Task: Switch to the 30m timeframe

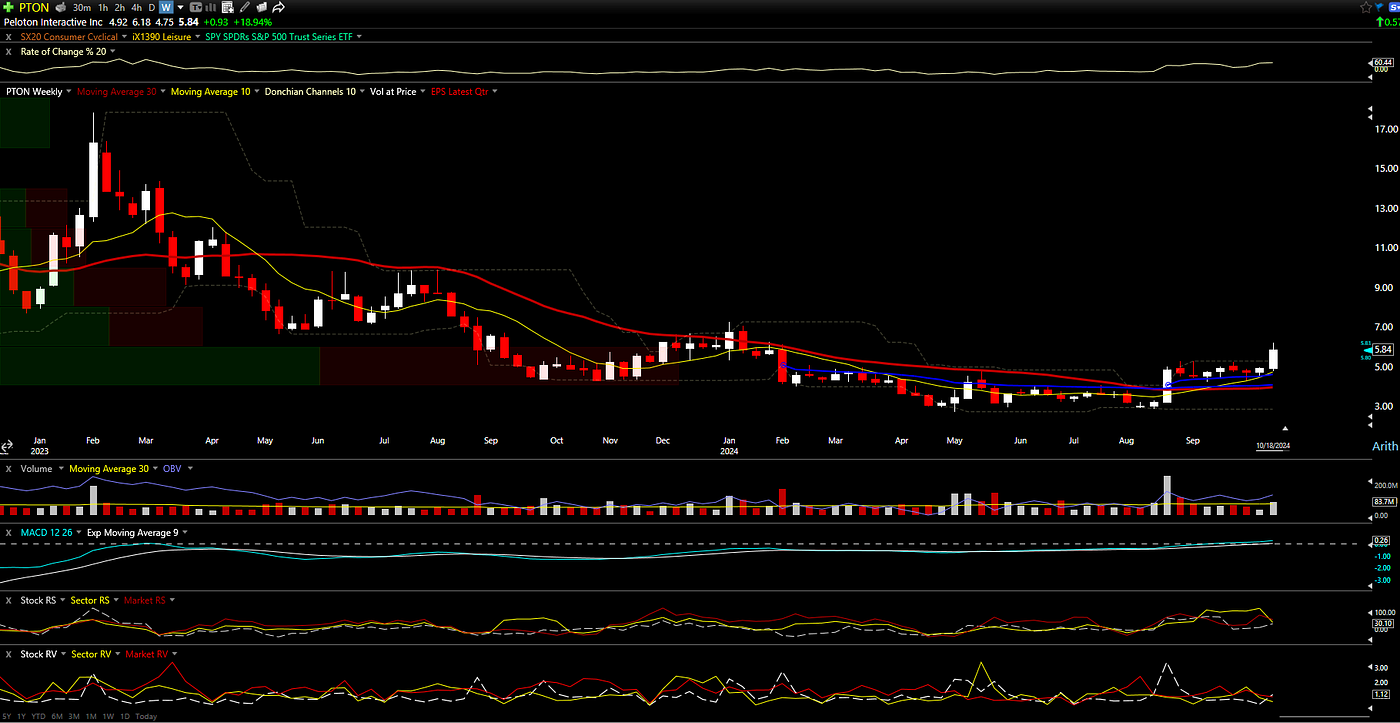Action: point(82,7)
